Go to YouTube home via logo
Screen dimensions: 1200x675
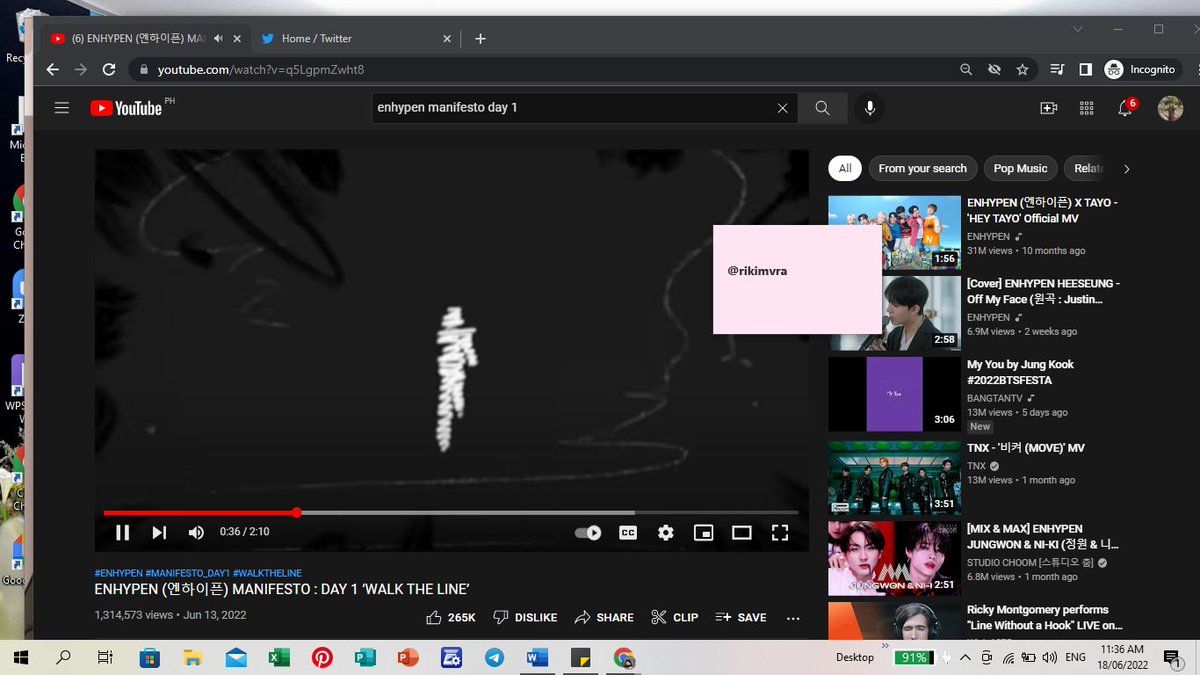coord(127,108)
